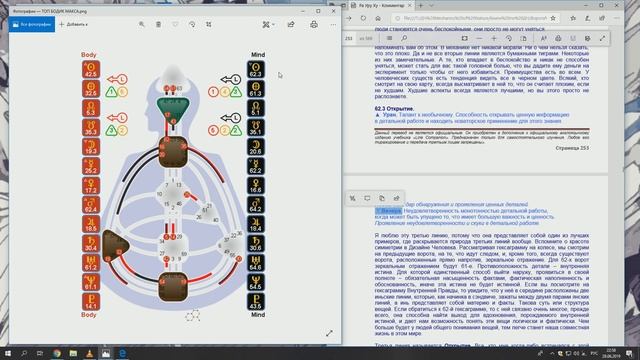Open Task View on the taskbar
640x360 pixels.
40,353
